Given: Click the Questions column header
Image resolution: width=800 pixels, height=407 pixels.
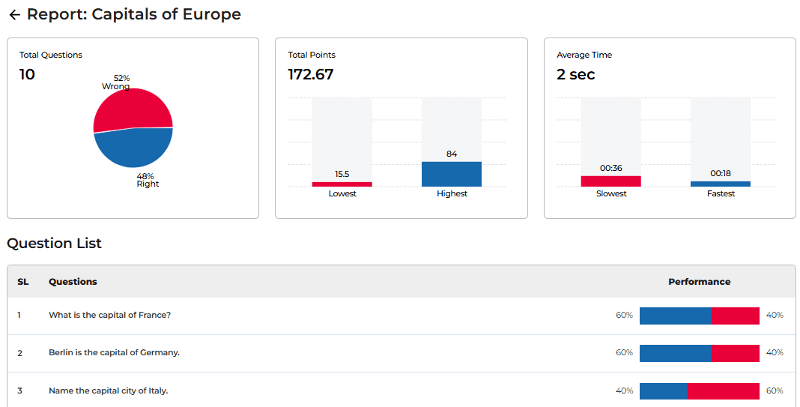Looking at the screenshot, I should (x=73, y=282).
